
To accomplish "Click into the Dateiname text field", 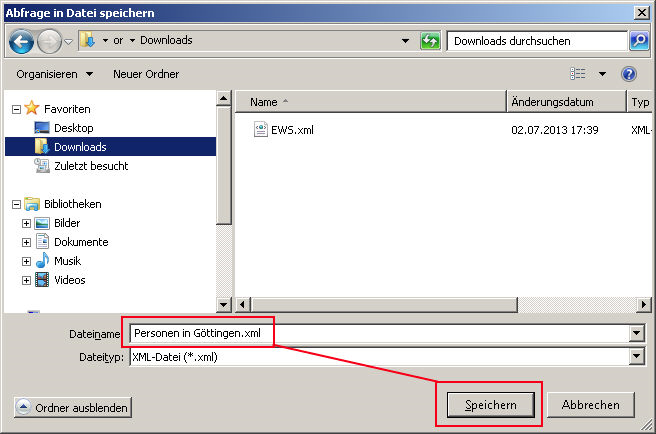I will 380,334.
